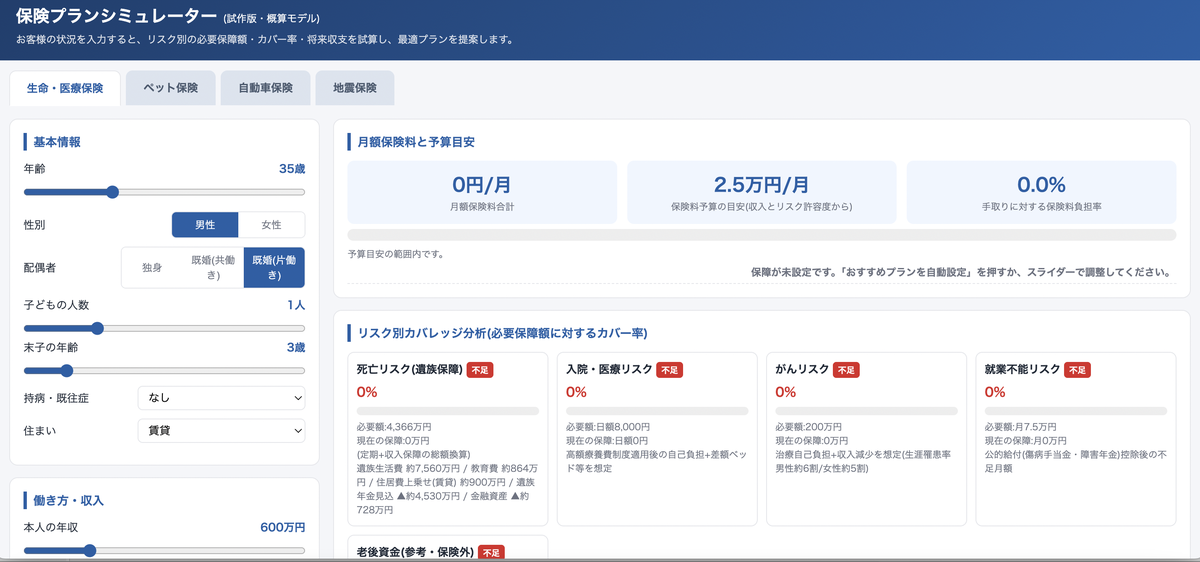Viewport: 1200px width, 562px height.
Task: Click the 入院・医療リスク card title
Action: (x=609, y=370)
